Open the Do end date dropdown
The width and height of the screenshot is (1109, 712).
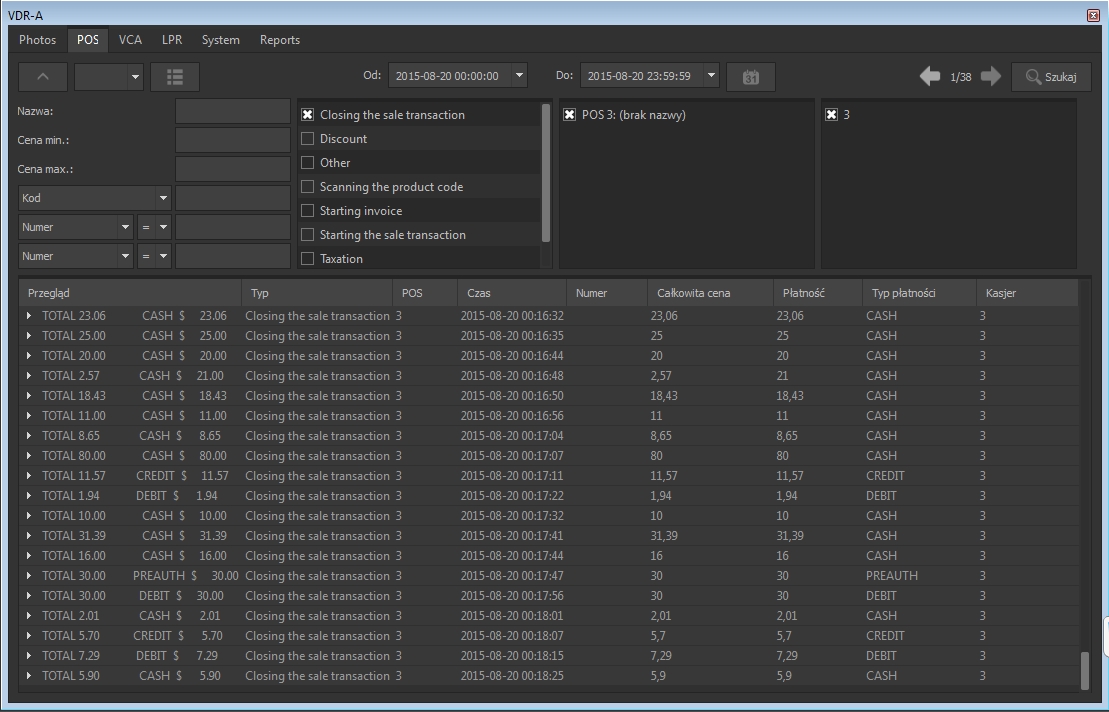coord(711,75)
